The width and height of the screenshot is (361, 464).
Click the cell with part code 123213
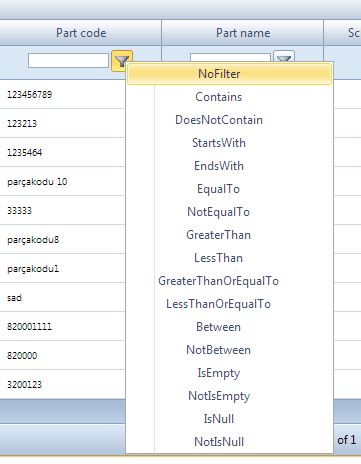tap(63, 123)
